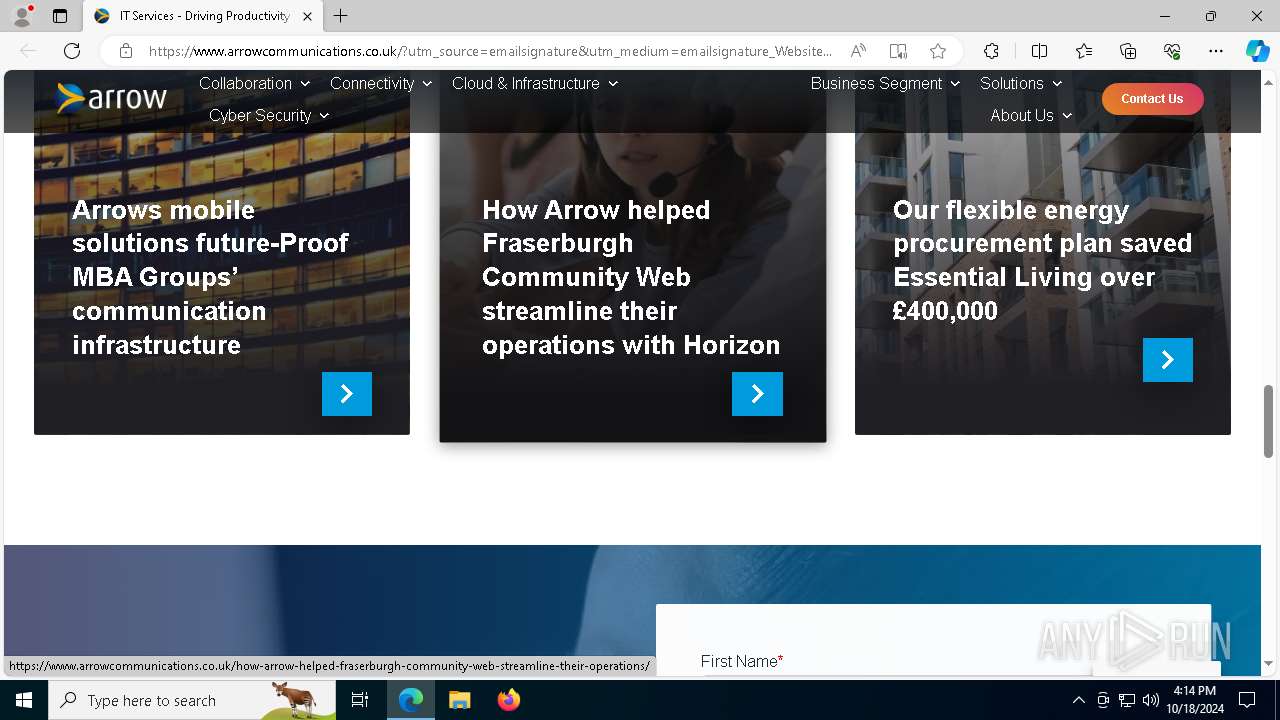The image size is (1280, 720).
Task: Open Fraserburgh case study arrow button
Action: pyautogui.click(x=757, y=394)
